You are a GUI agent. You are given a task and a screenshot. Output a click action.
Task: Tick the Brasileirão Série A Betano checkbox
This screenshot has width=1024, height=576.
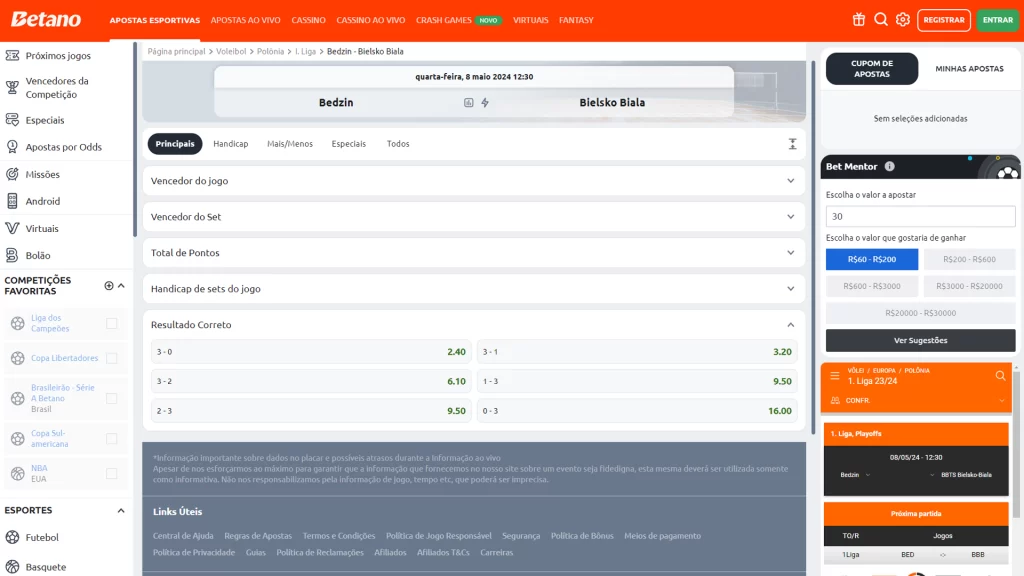pos(112,398)
